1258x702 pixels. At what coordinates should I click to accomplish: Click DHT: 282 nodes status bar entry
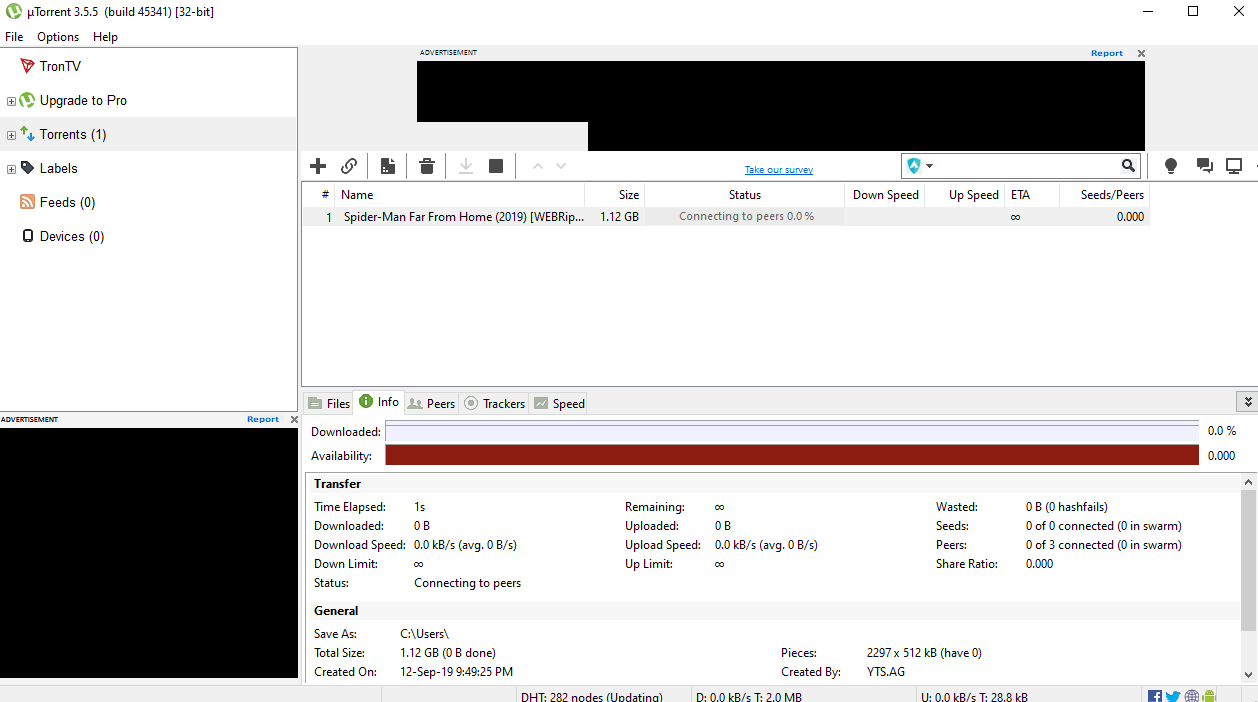591,696
